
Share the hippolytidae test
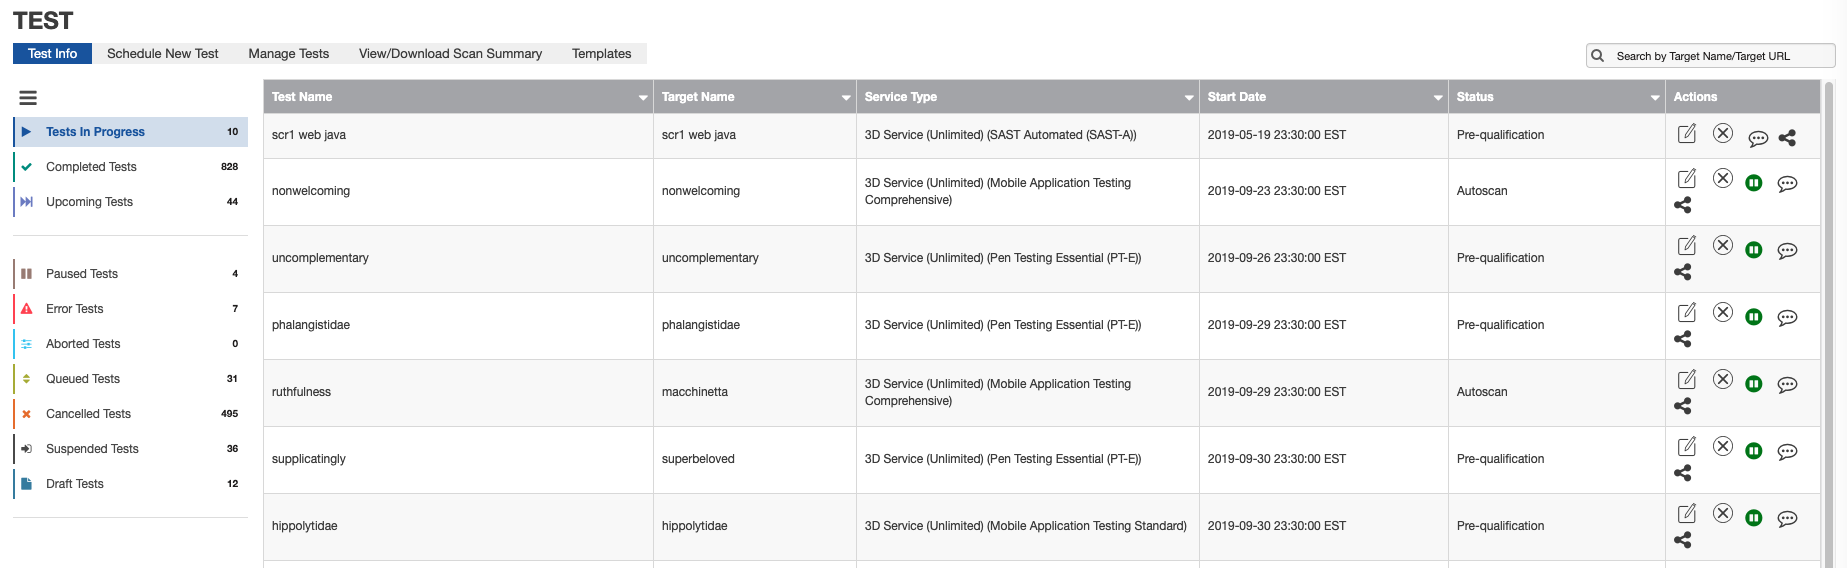point(1683,540)
